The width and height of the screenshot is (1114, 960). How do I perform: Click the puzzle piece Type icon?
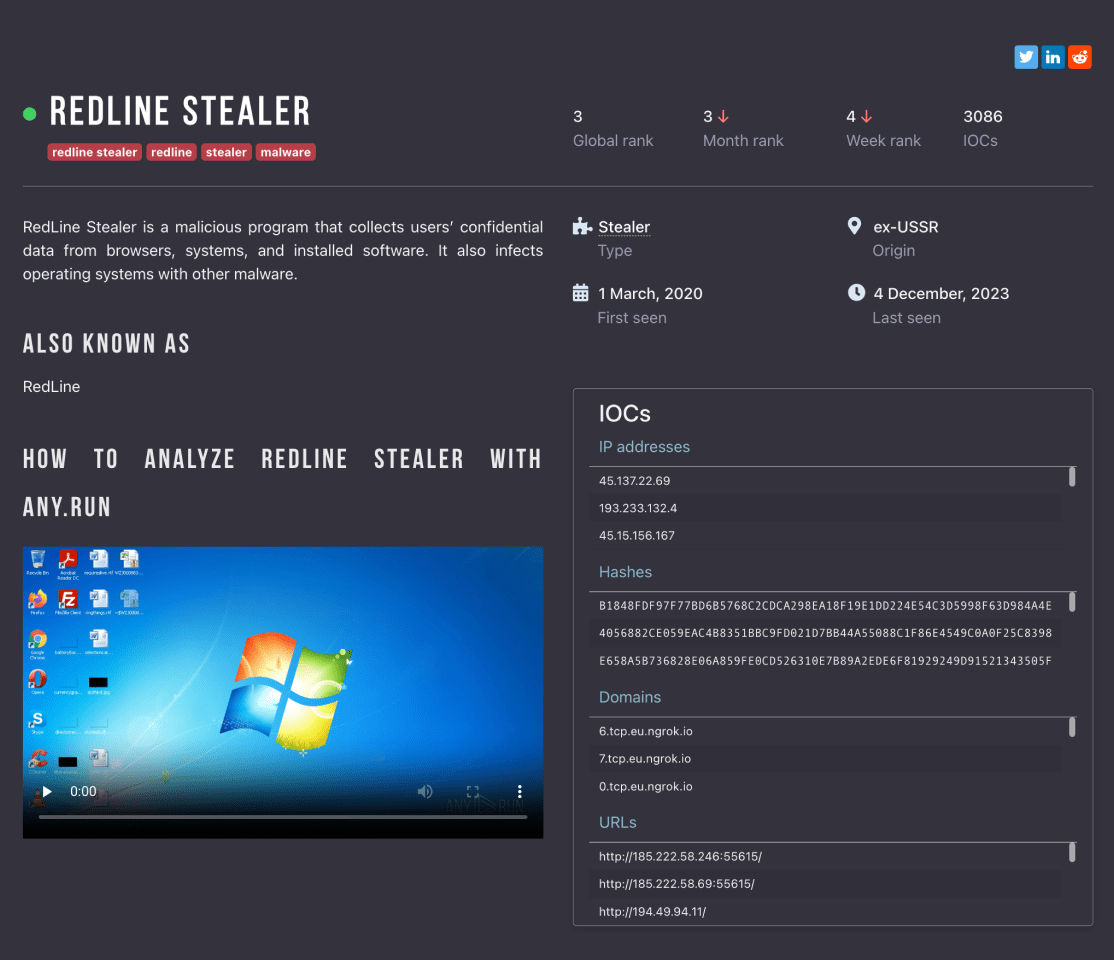[582, 226]
